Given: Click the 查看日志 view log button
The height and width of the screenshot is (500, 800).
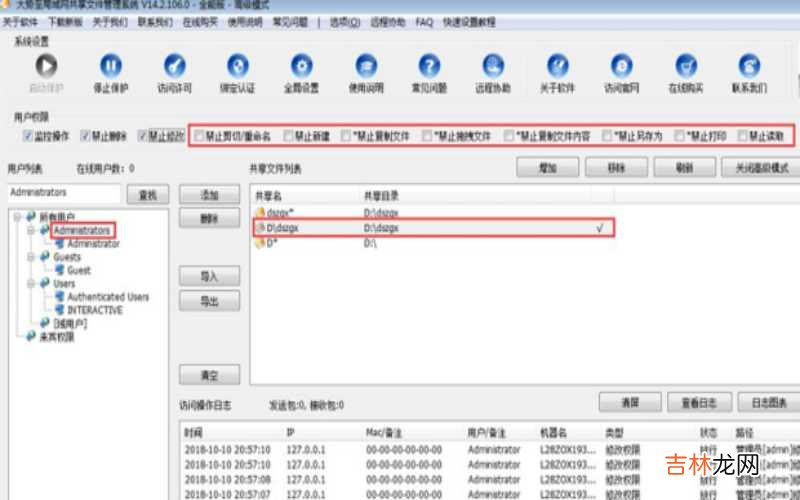Looking at the screenshot, I should coord(699,402).
